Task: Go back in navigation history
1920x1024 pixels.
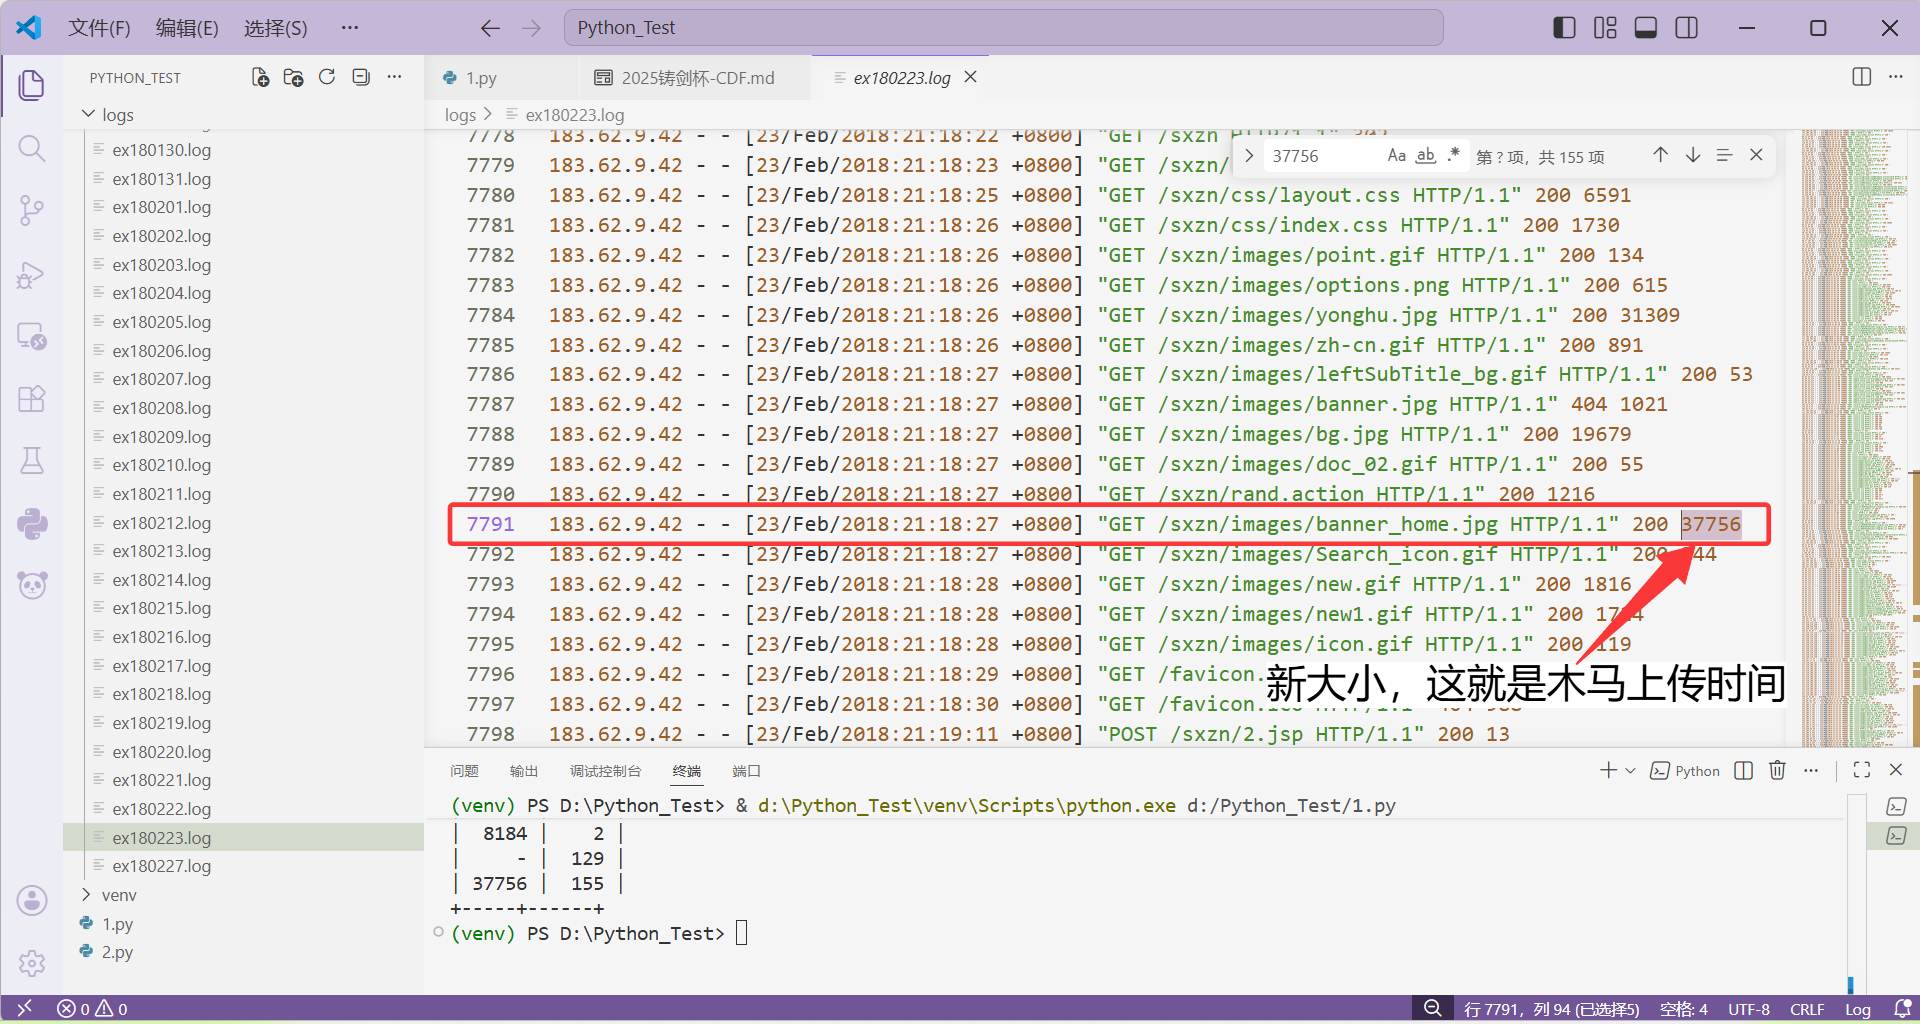Action: point(490,28)
